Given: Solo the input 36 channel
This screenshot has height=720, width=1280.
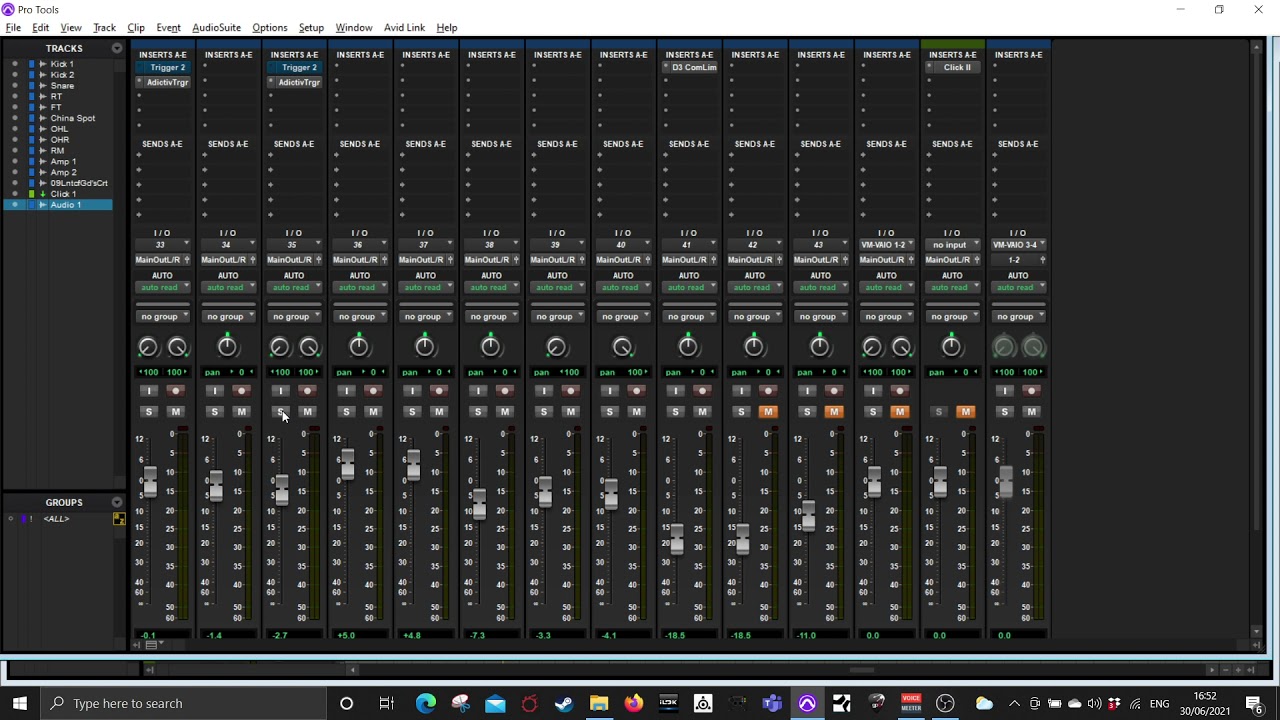Looking at the screenshot, I should (x=346, y=412).
